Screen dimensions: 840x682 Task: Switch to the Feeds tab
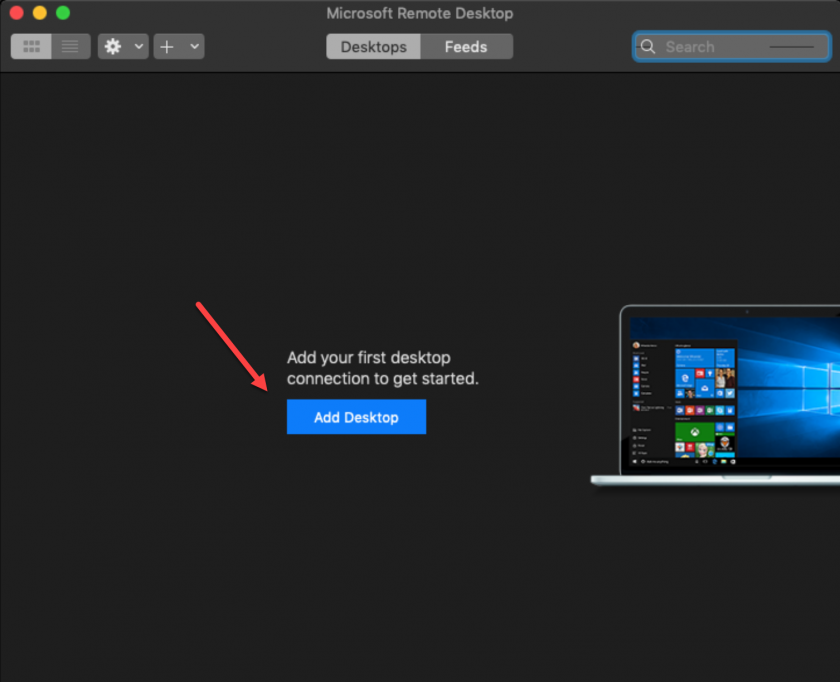[466, 47]
